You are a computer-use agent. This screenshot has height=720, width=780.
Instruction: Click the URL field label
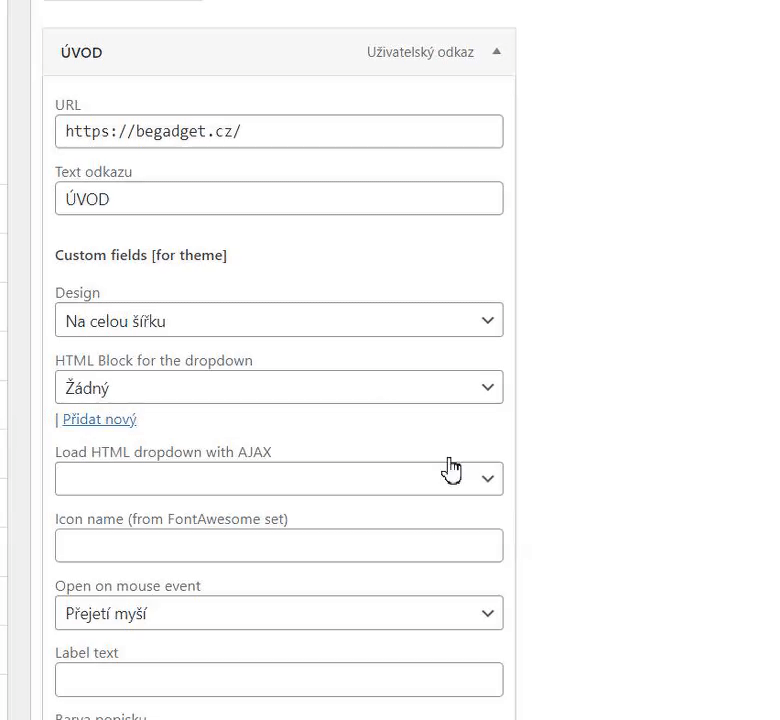tap(68, 105)
